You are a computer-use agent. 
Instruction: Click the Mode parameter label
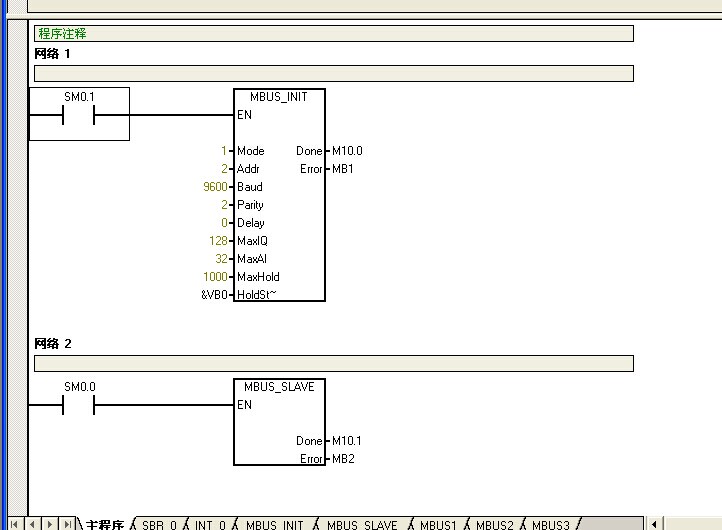(x=250, y=151)
